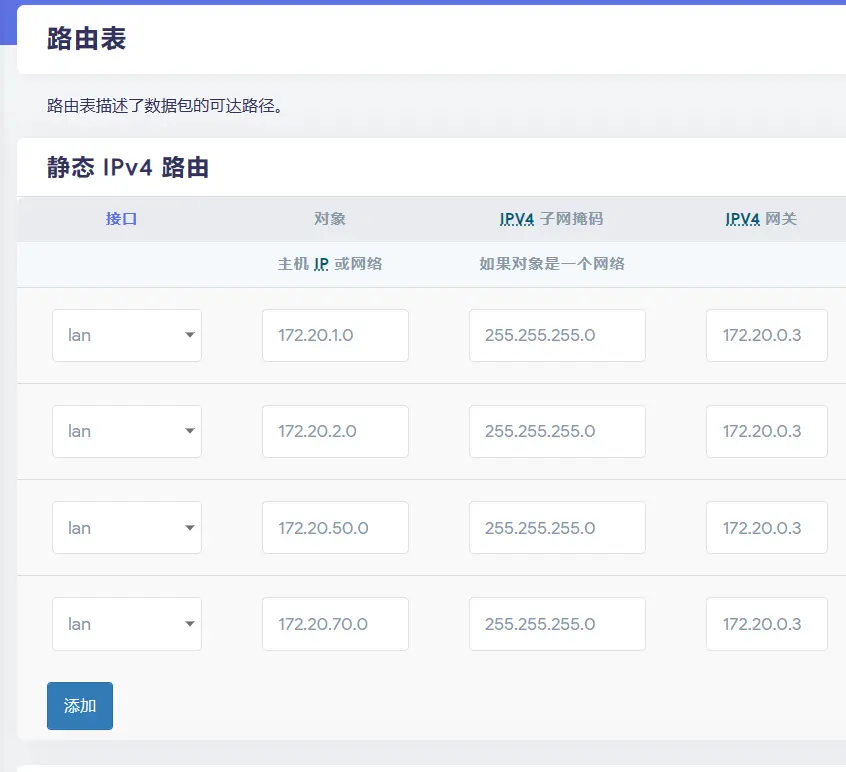Click gateway field in the 172.20.70.0 row
Viewport: 846px width, 772px height.
[766, 624]
